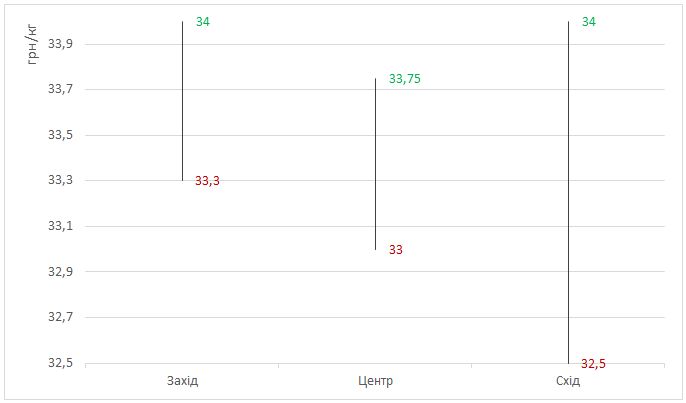Select the 33,1 y-axis tick label
Viewport: 686px width, 403px height.
[61, 226]
